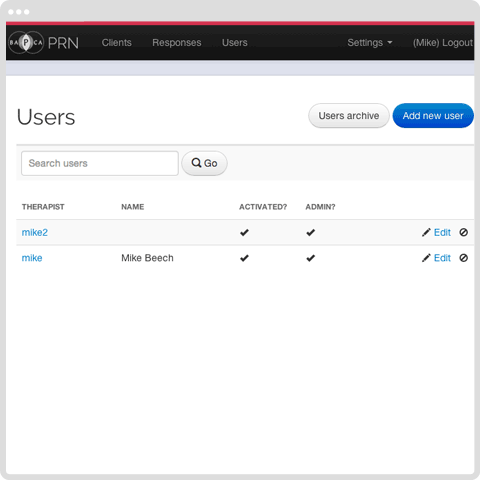This screenshot has height=480, width=480.
Task: Open the mike2 therapist link
Action: [x=35, y=232]
